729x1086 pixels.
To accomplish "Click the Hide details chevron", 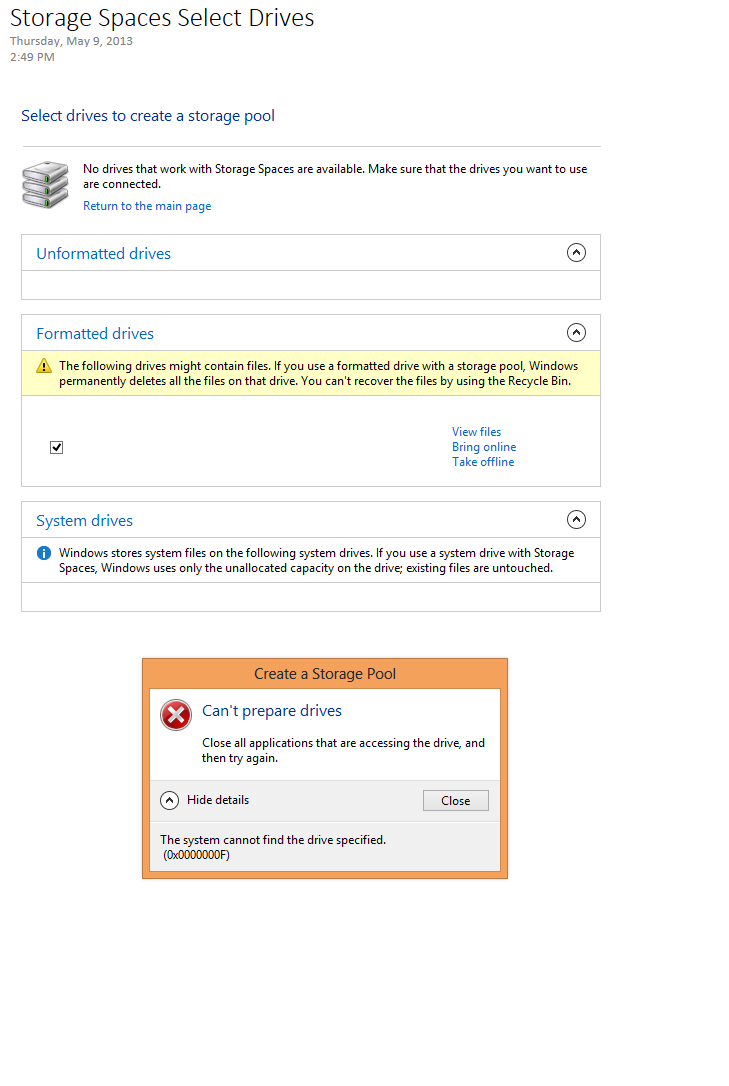I will [170, 801].
